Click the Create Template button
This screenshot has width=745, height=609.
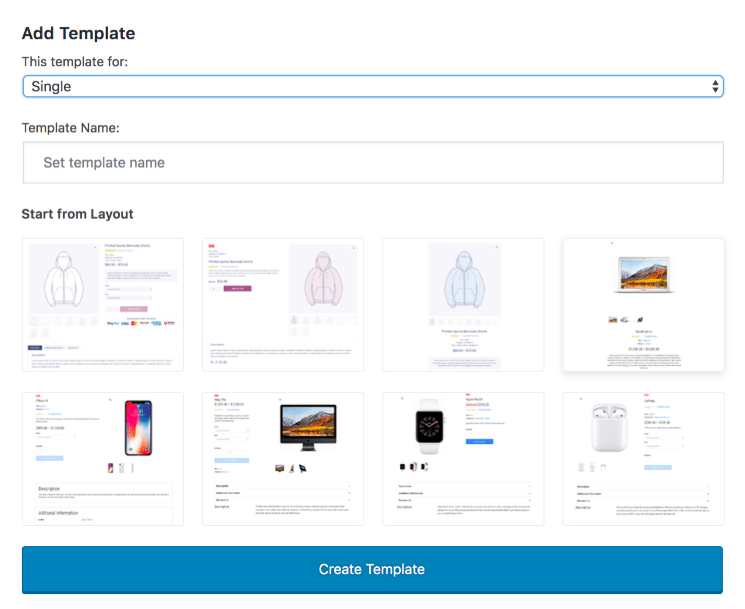(x=372, y=569)
